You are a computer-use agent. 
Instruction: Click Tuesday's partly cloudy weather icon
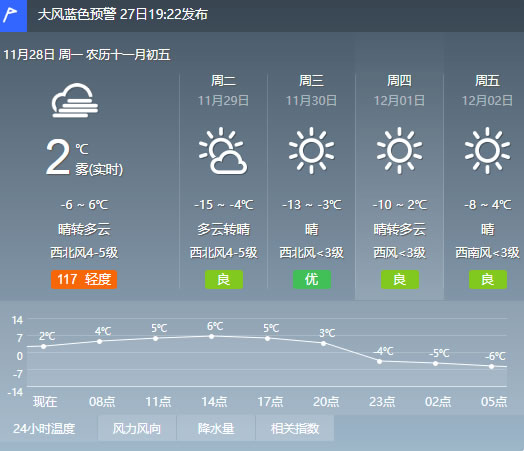coord(223,150)
